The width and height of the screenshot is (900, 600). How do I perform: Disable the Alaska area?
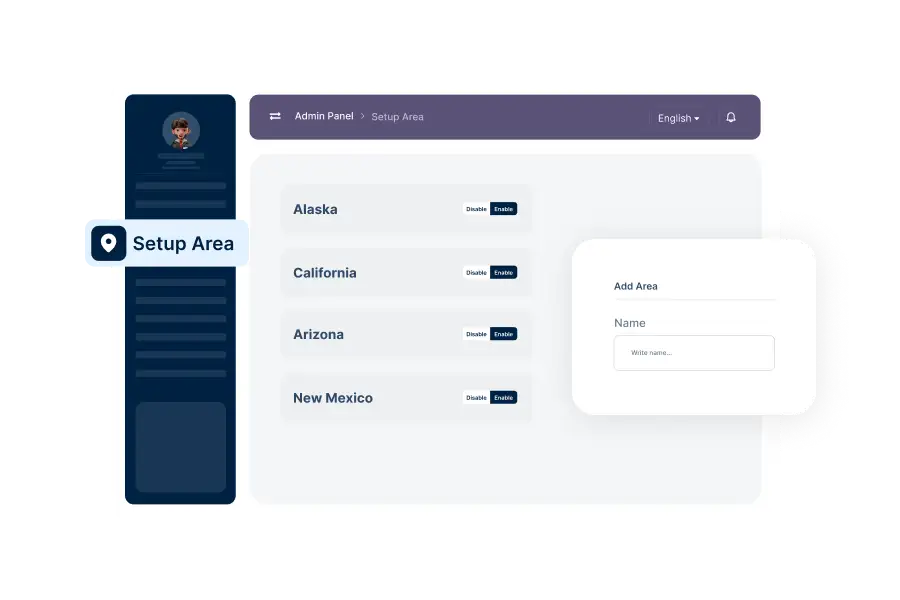pyautogui.click(x=476, y=209)
